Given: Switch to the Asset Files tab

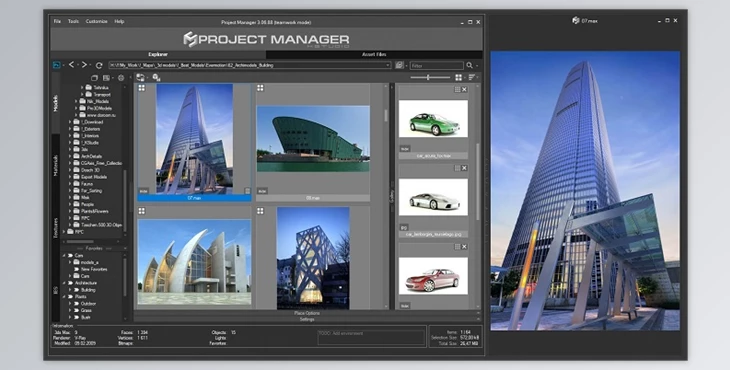Looking at the screenshot, I should point(374,54).
